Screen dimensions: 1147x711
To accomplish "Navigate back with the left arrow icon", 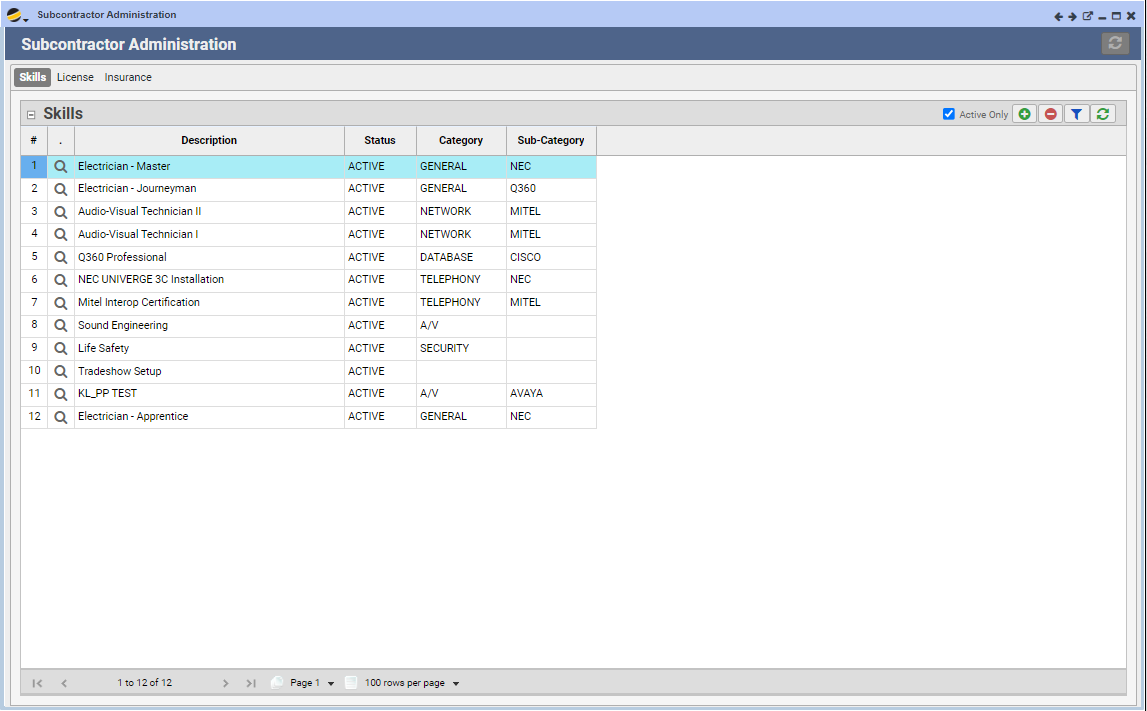I will (x=1059, y=16).
